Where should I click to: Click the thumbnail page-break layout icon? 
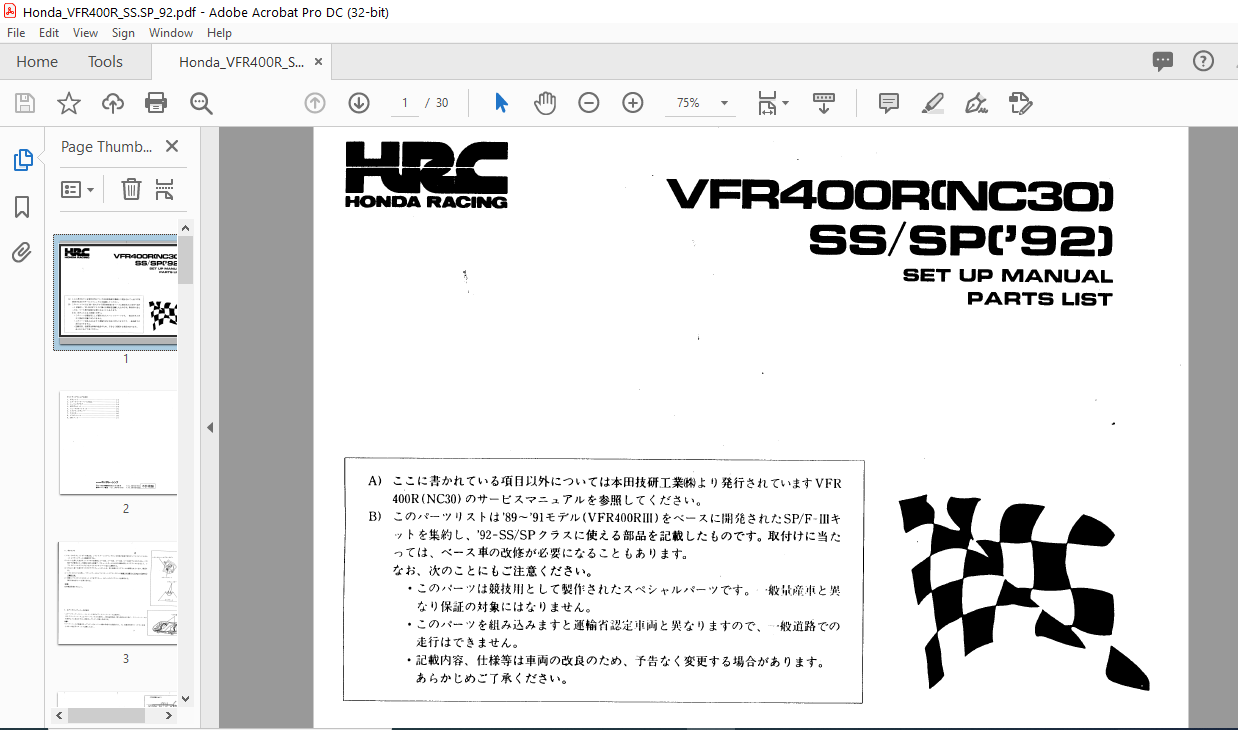point(166,189)
